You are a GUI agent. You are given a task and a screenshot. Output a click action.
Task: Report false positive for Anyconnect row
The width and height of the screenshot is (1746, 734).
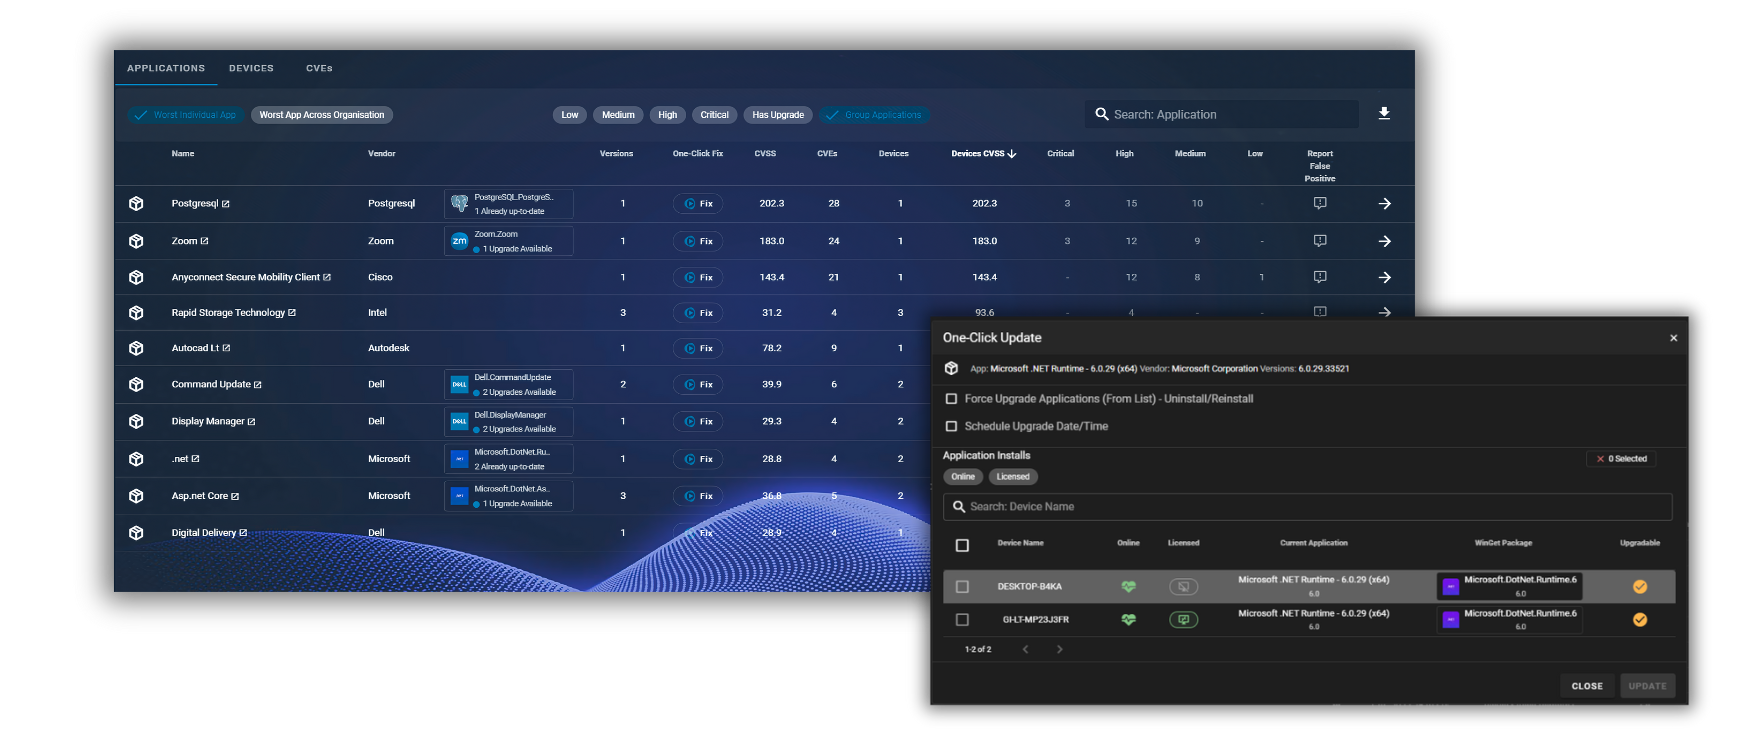click(x=1320, y=277)
